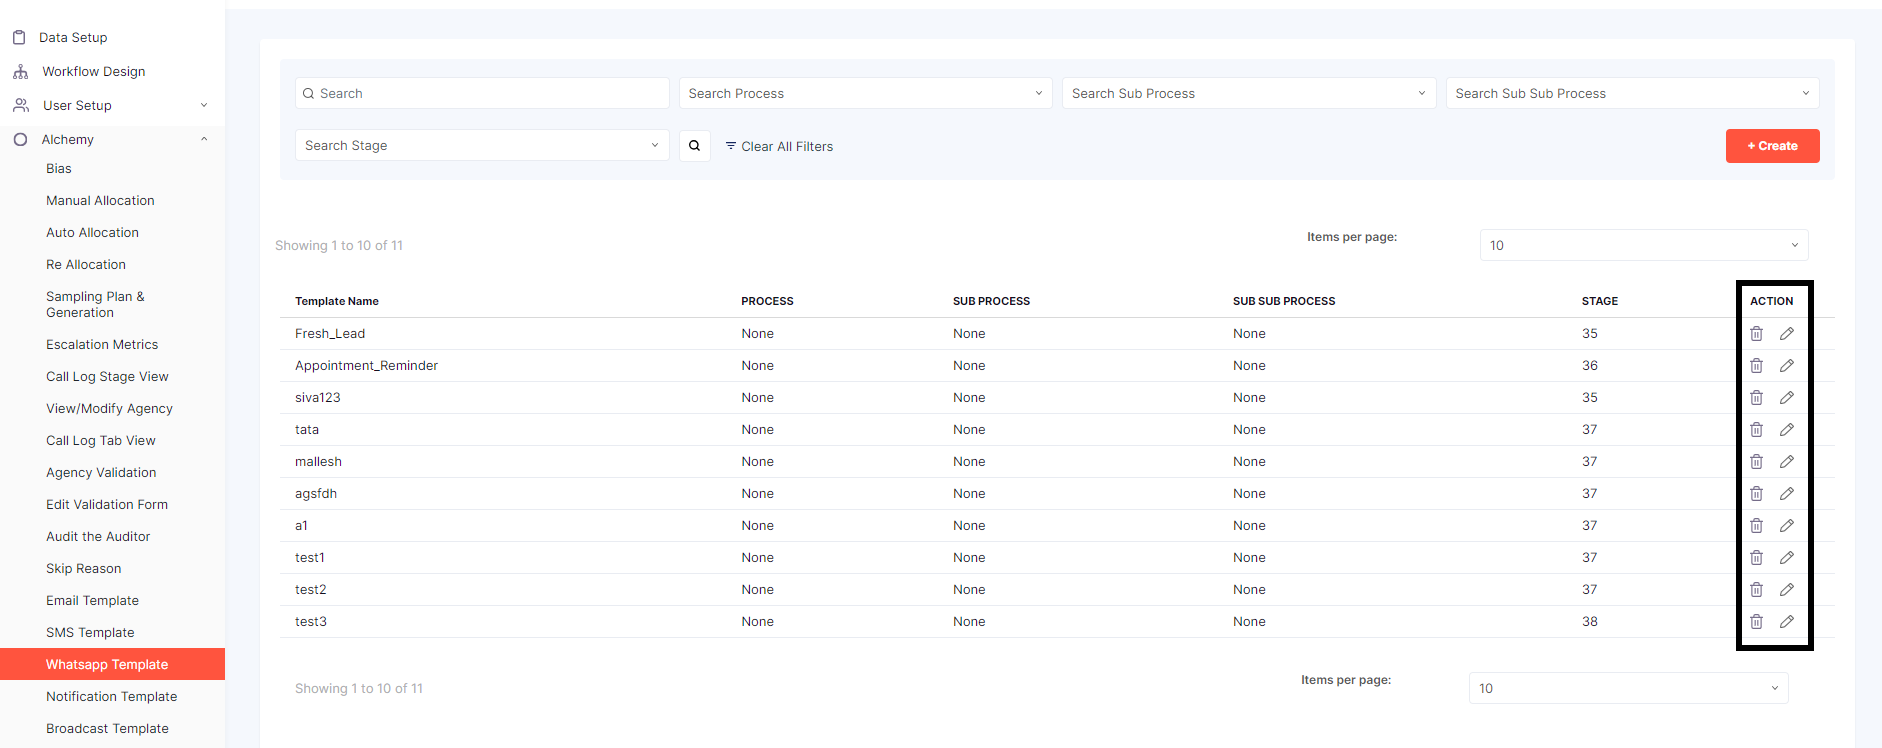Remove the tata template via trash icon
This screenshot has width=1882, height=748.
(x=1756, y=430)
